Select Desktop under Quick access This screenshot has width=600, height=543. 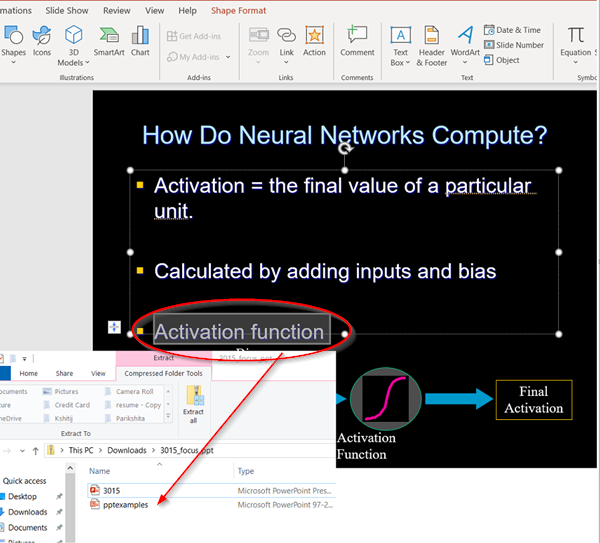[23, 496]
